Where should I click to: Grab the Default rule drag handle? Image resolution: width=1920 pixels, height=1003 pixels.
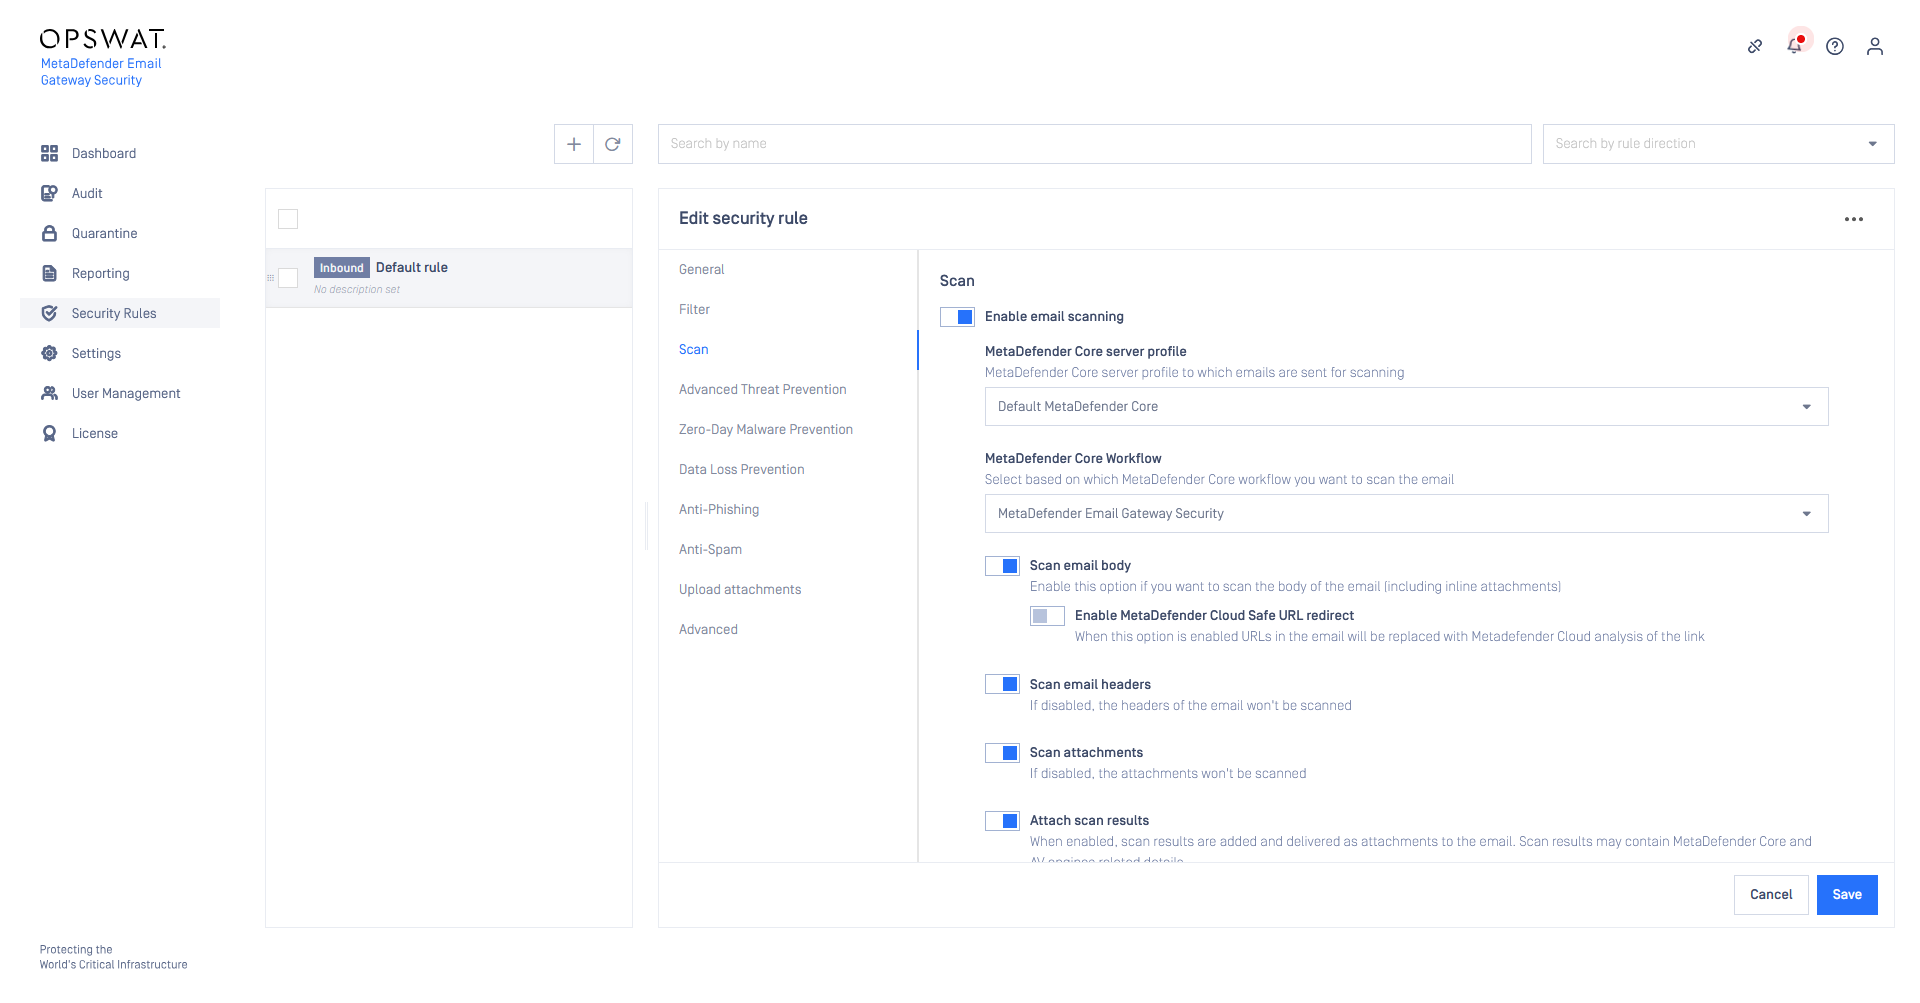270,278
